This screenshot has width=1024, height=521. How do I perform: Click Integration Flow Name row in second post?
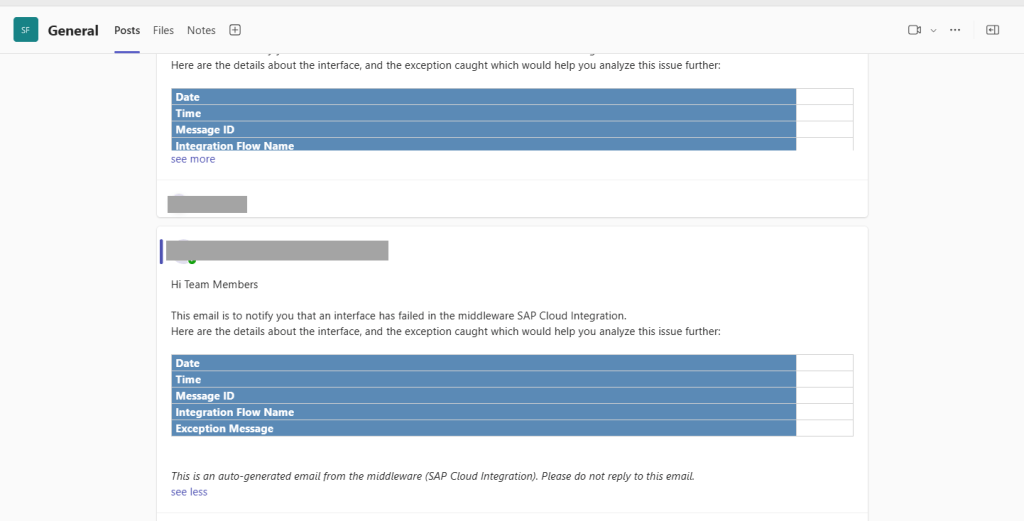tap(483, 412)
